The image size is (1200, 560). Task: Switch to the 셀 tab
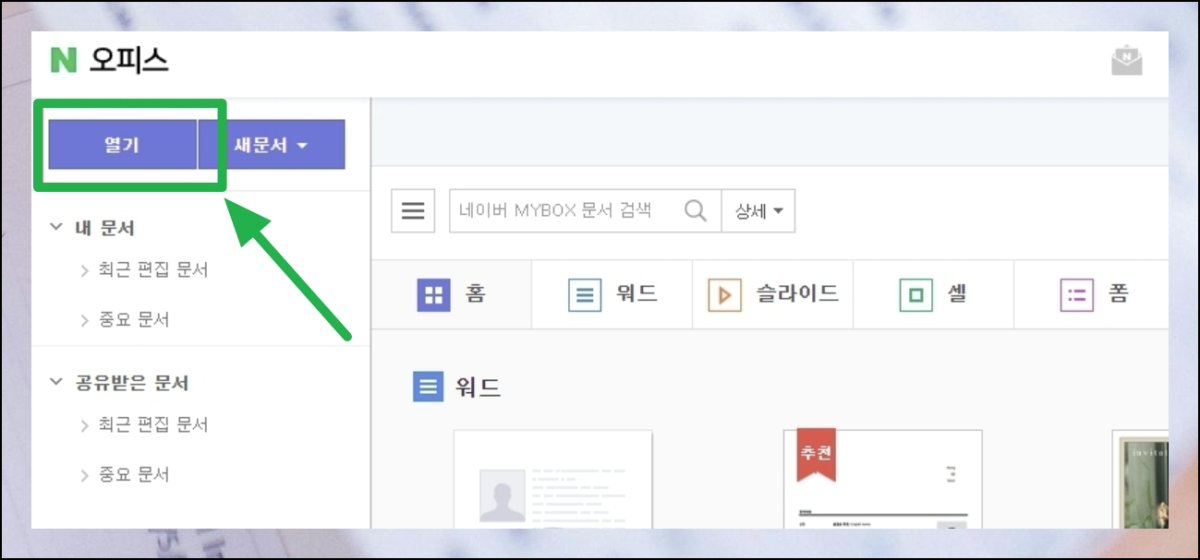[933, 295]
